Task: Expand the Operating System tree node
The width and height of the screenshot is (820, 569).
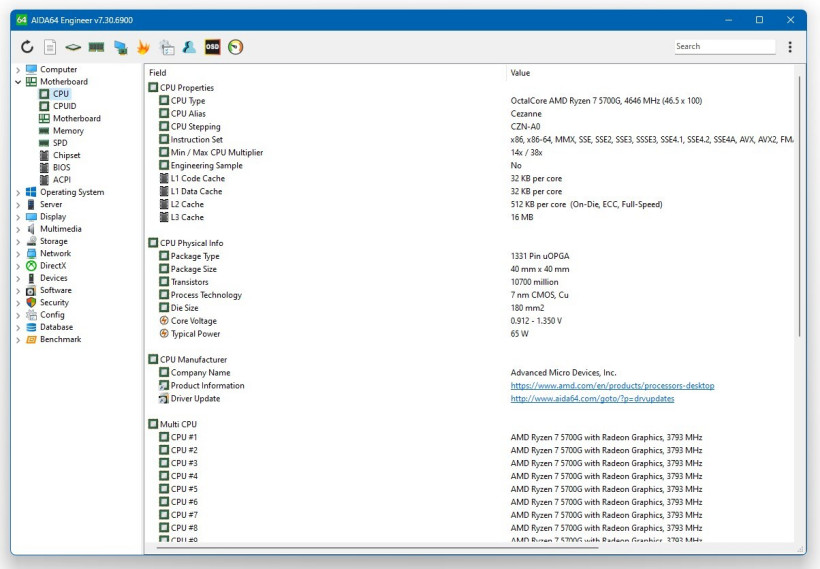Action: (18, 192)
